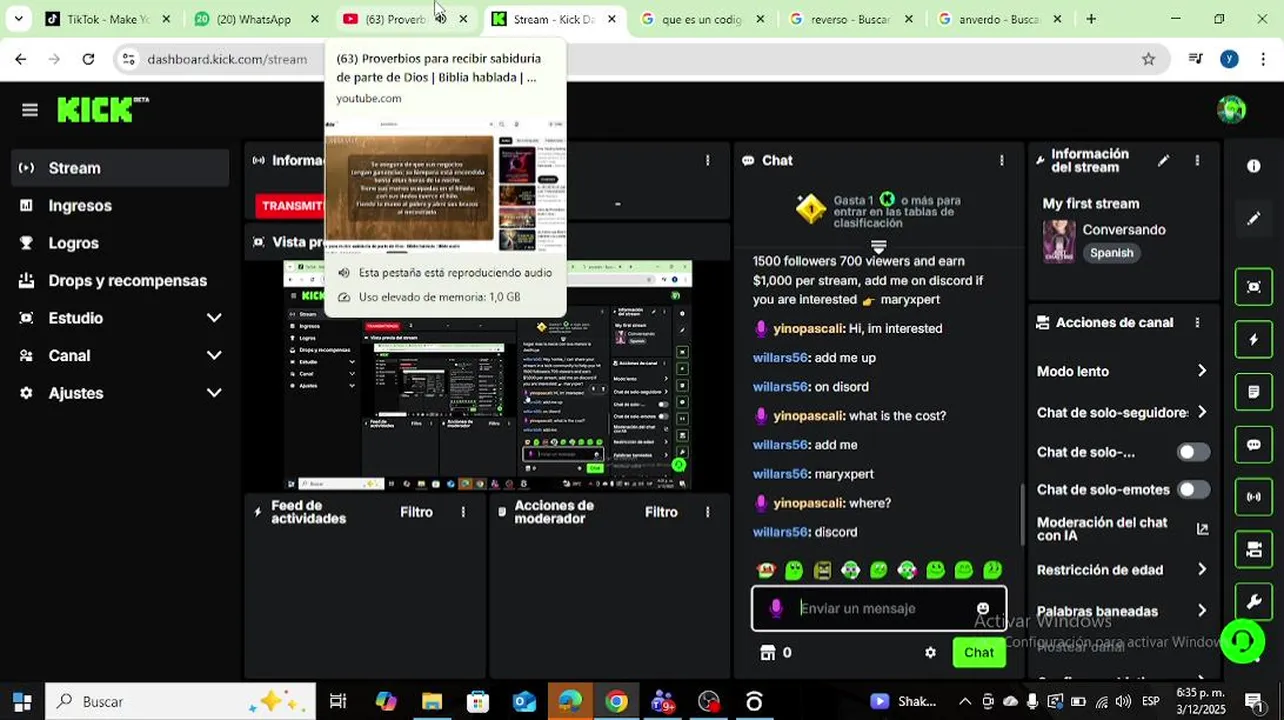Open Feed de actividades three-dot menu
Image resolution: width=1284 pixels, height=720 pixels.
[x=463, y=512]
